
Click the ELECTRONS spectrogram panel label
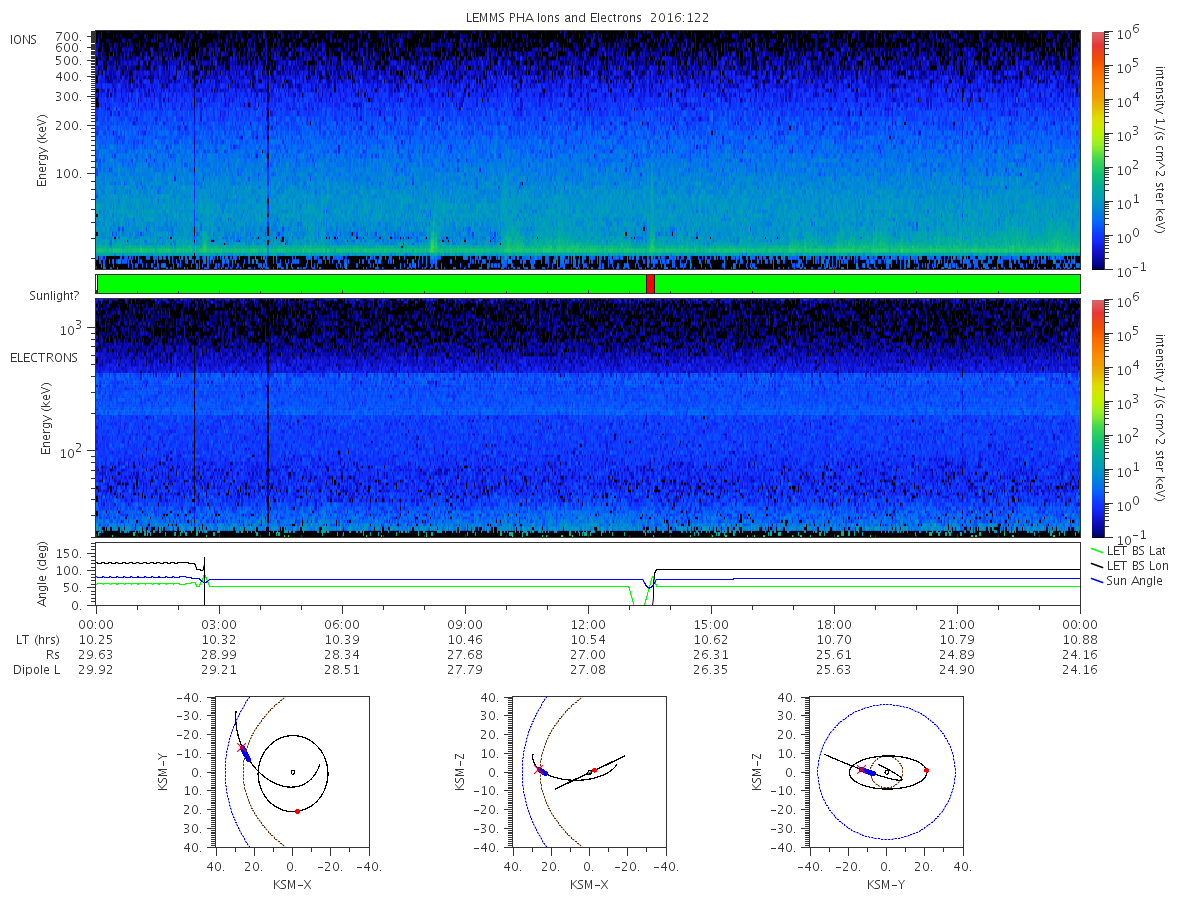tap(43, 357)
